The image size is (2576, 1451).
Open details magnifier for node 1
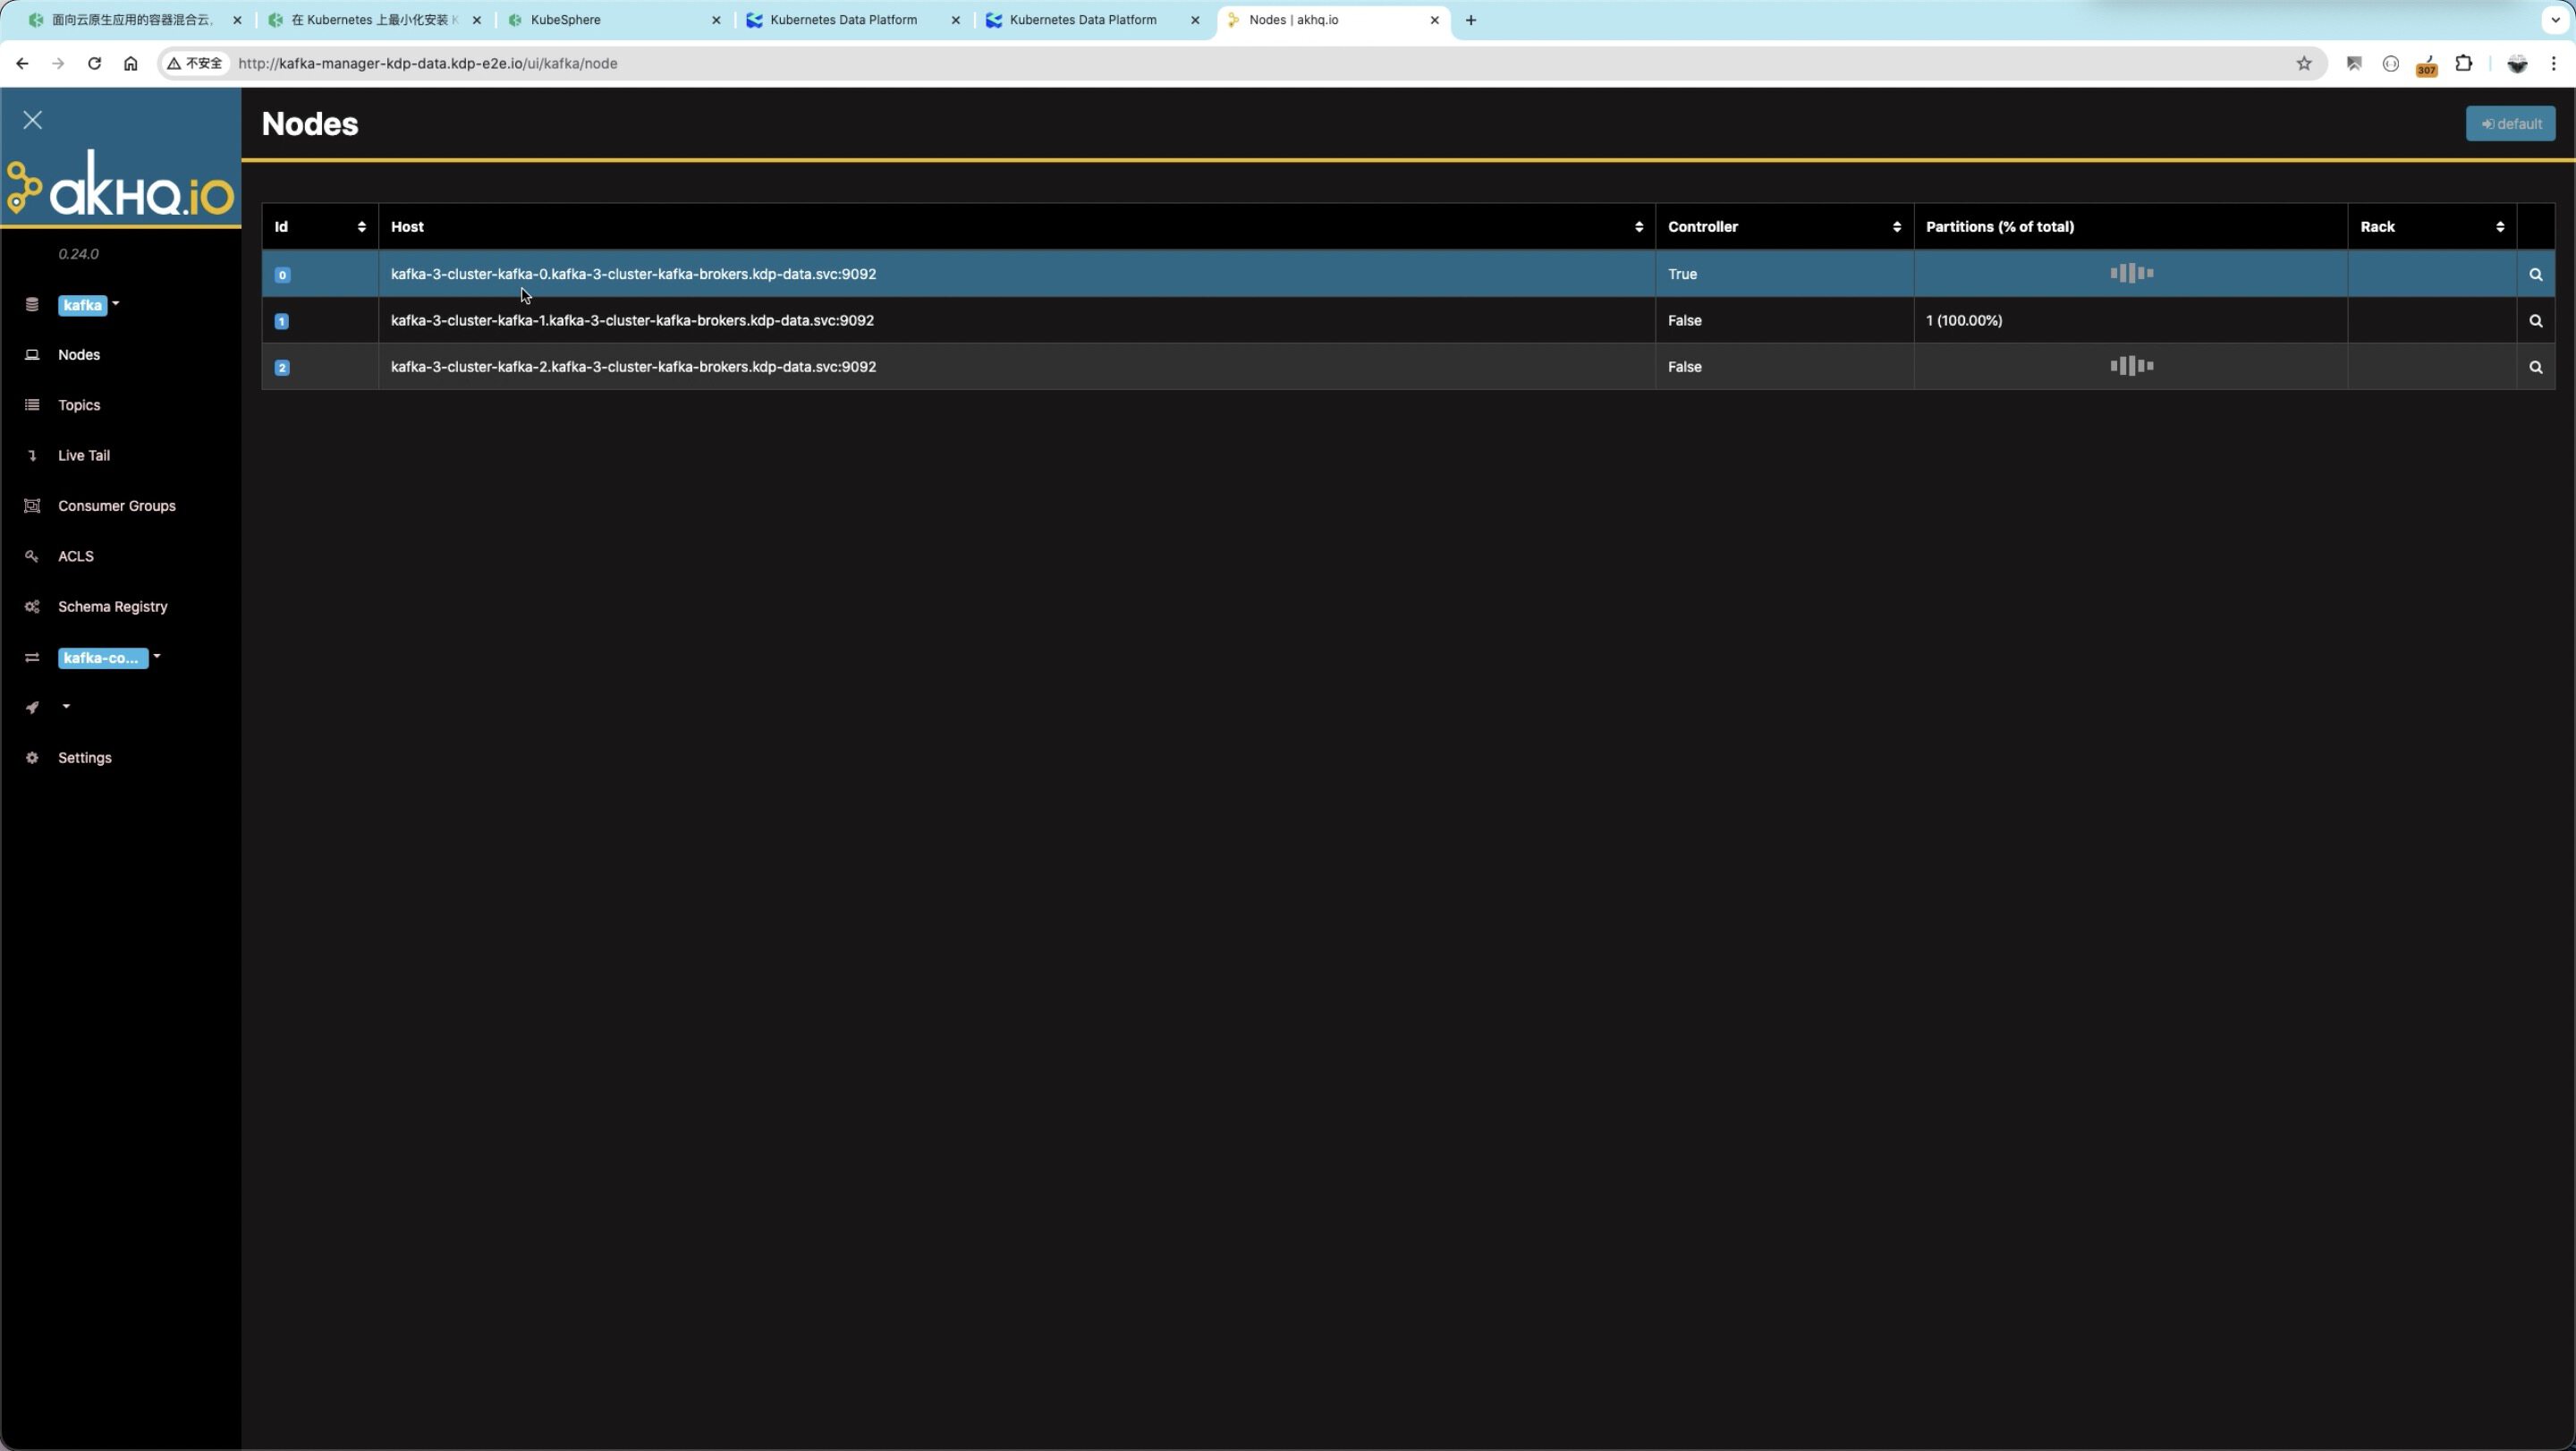(x=2535, y=321)
